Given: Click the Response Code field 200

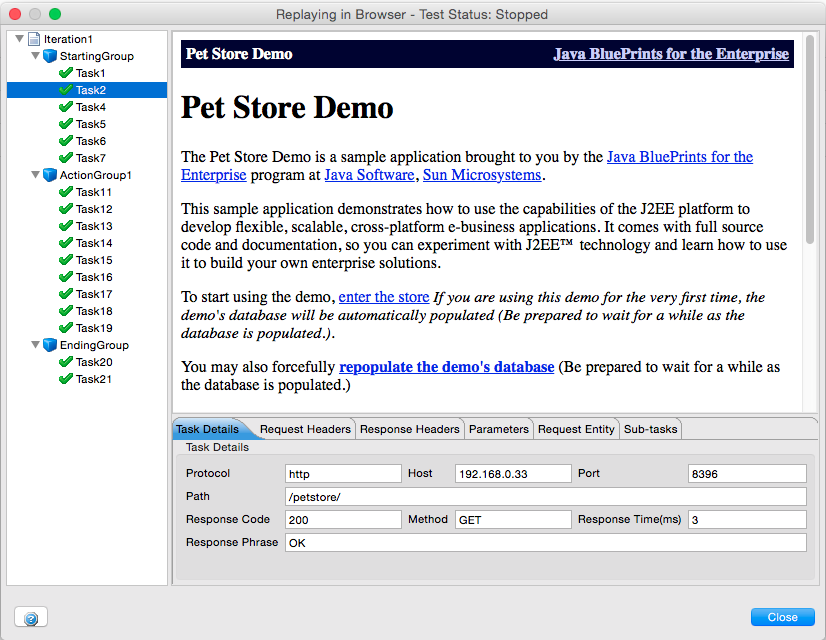Looking at the screenshot, I should tap(343, 519).
